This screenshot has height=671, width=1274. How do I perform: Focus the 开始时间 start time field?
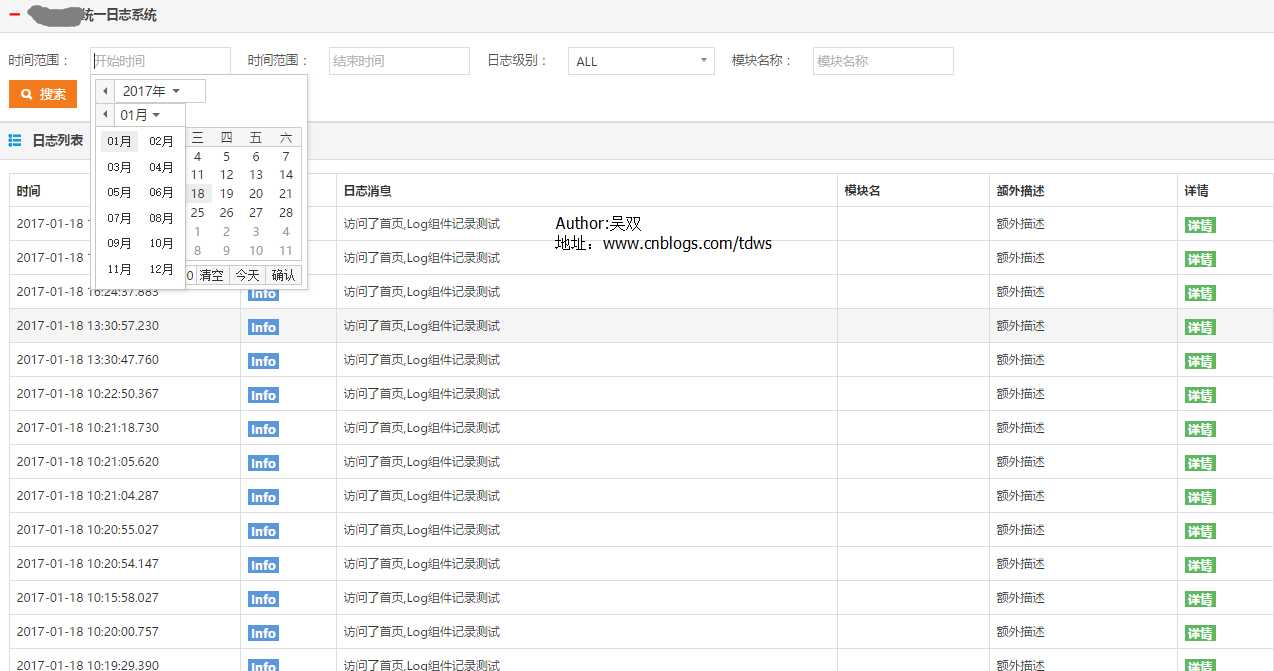tap(160, 61)
